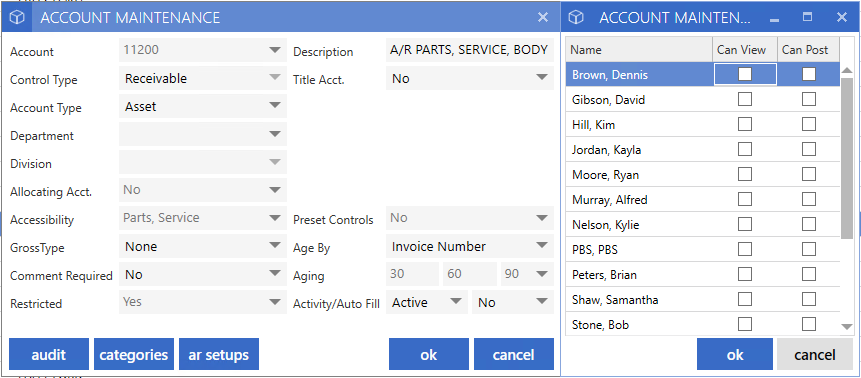The width and height of the screenshot is (861, 378).
Task: Open the categories button
Action: click(x=134, y=354)
